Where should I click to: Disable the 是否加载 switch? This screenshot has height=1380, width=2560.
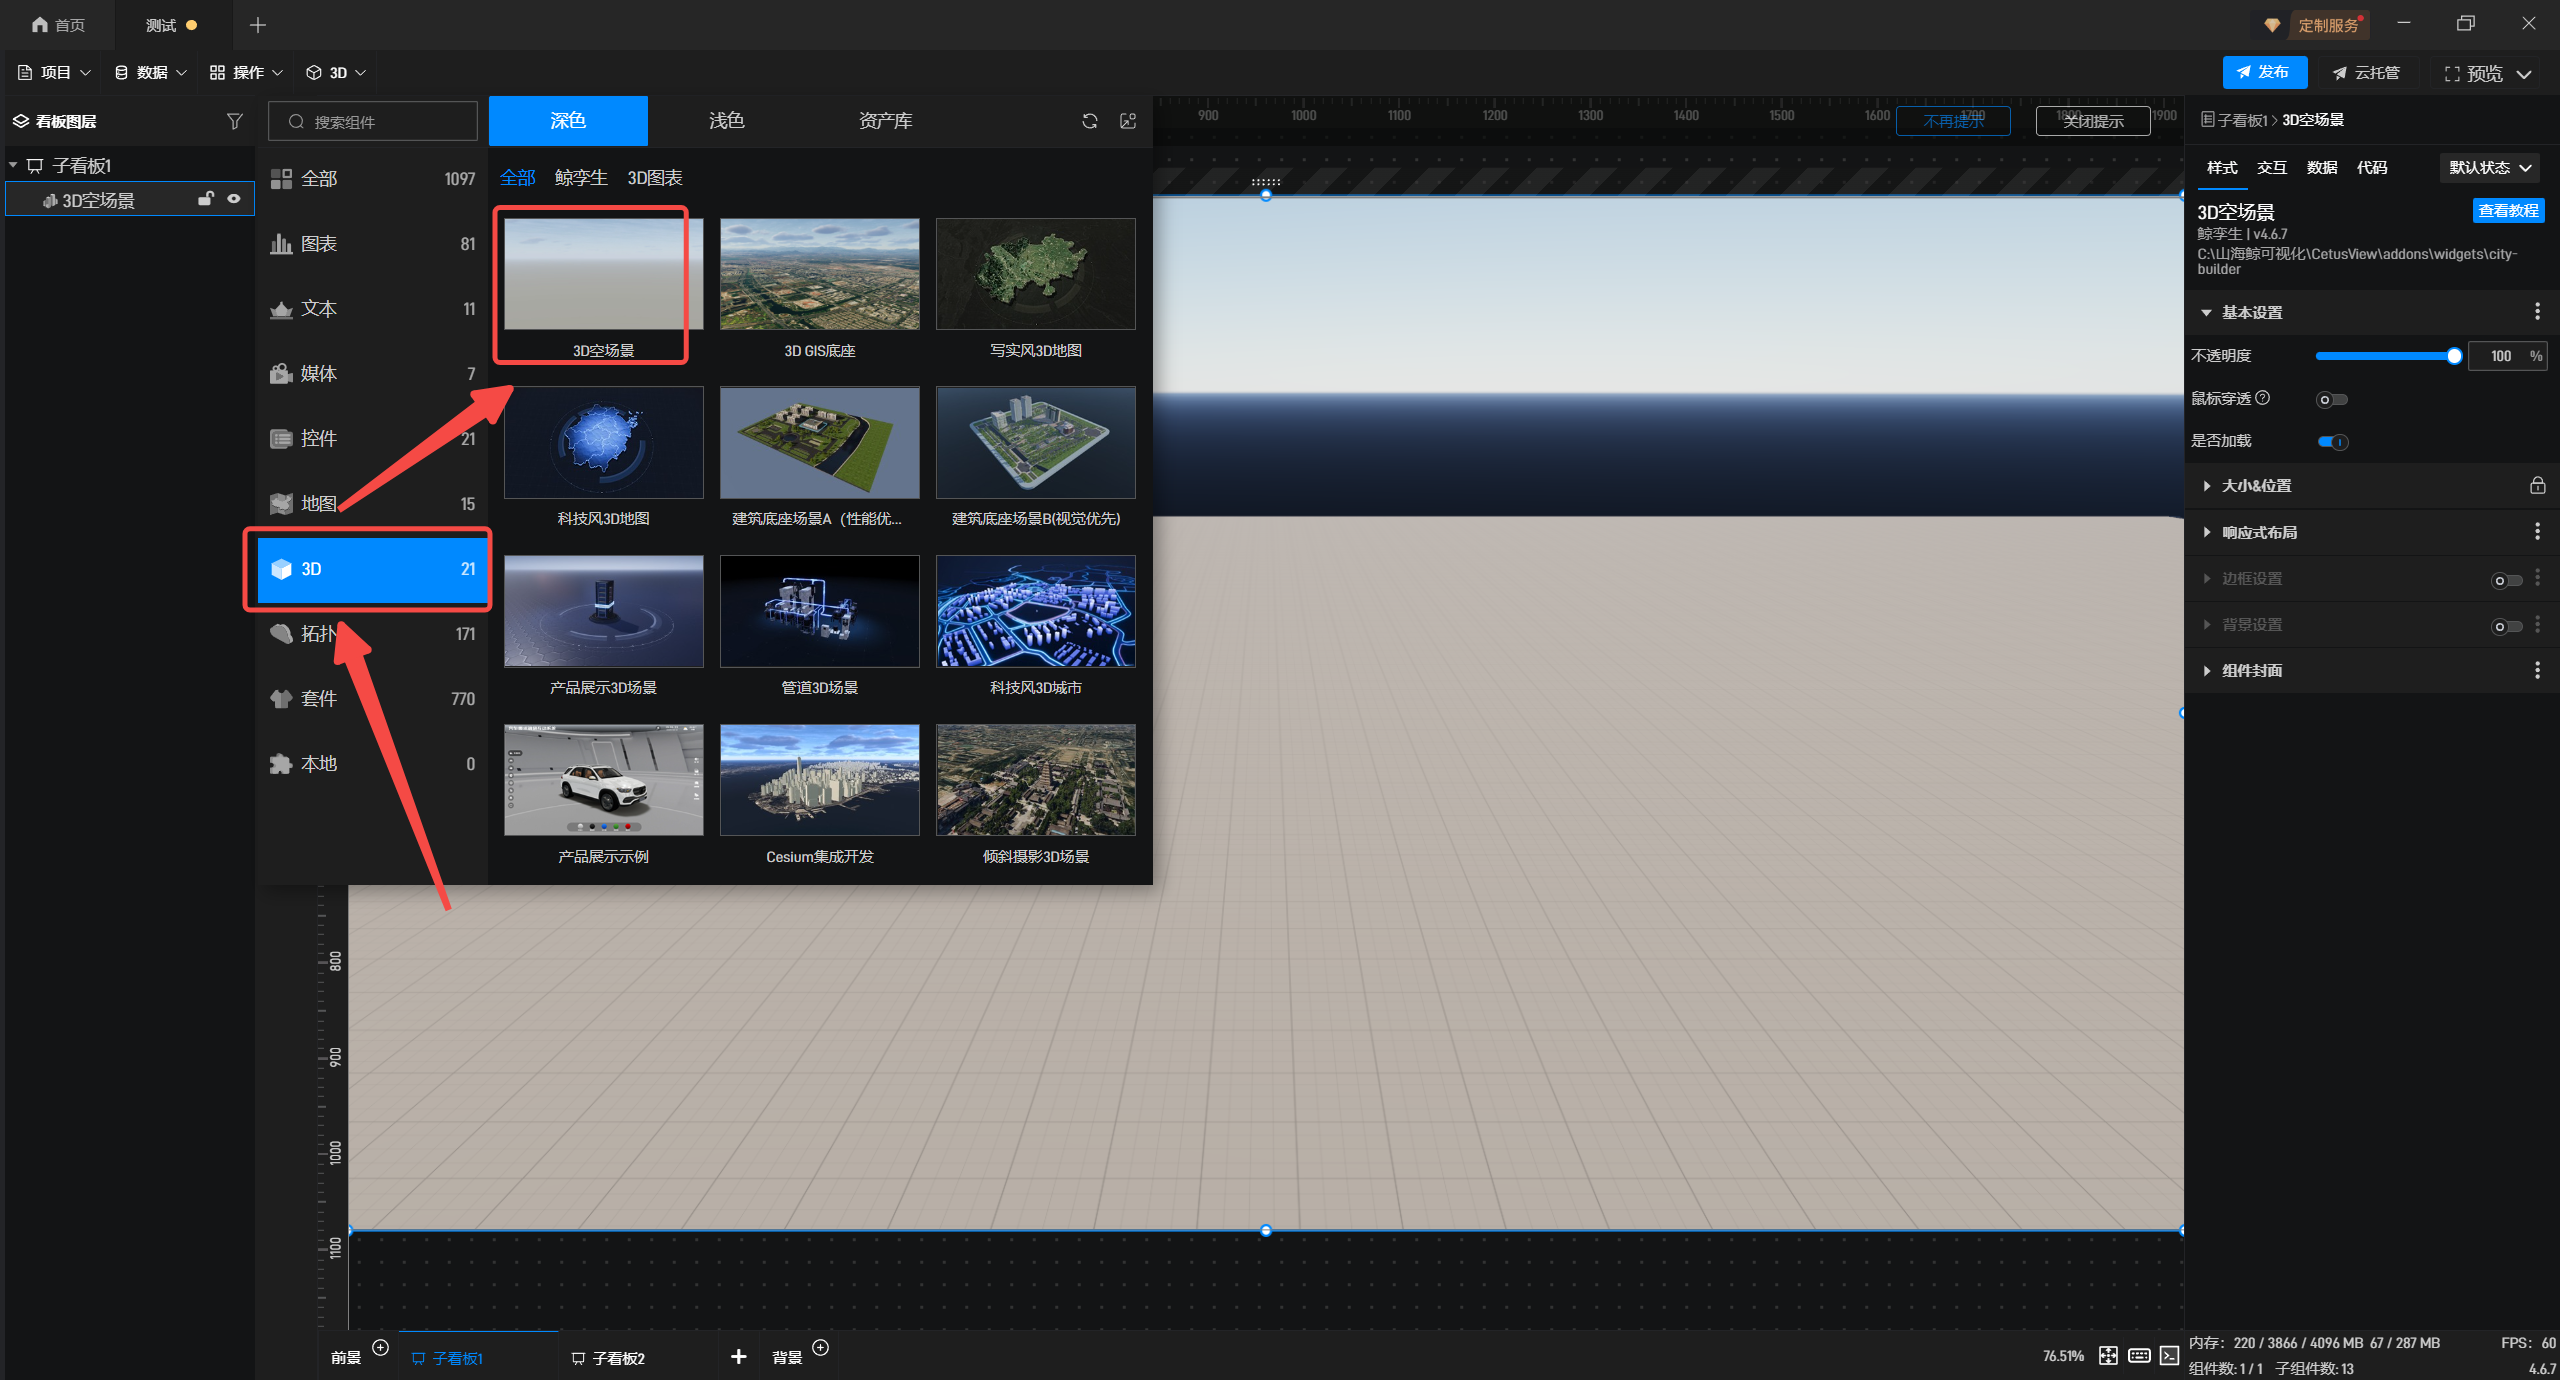click(2332, 442)
